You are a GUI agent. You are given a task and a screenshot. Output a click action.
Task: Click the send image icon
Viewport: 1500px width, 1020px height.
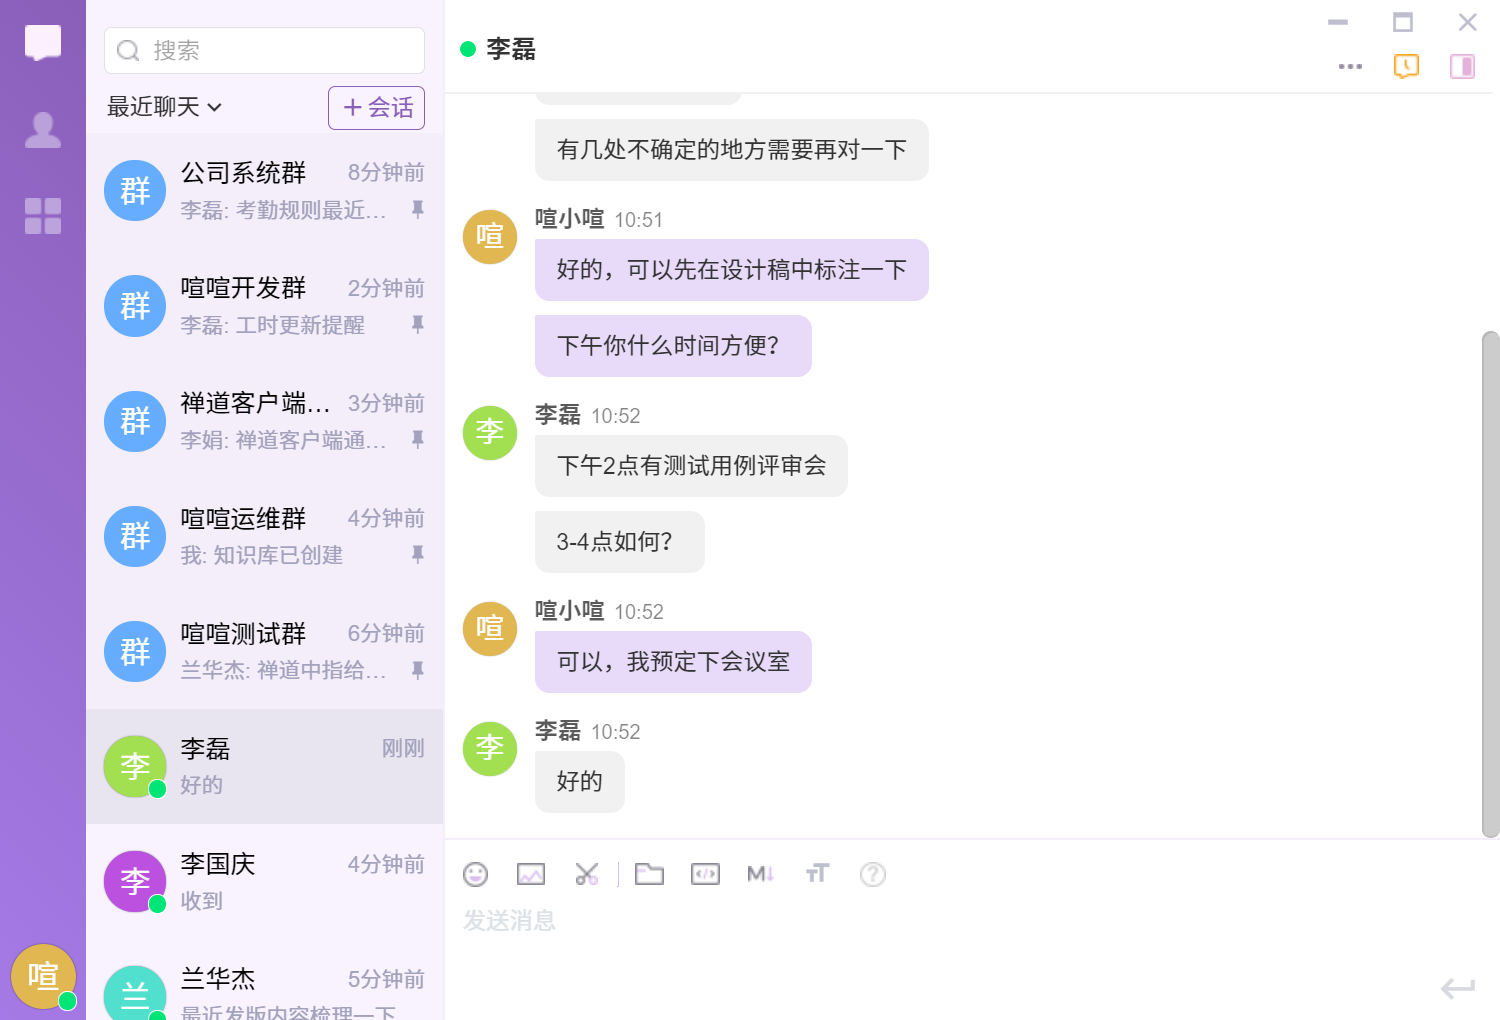(x=531, y=875)
